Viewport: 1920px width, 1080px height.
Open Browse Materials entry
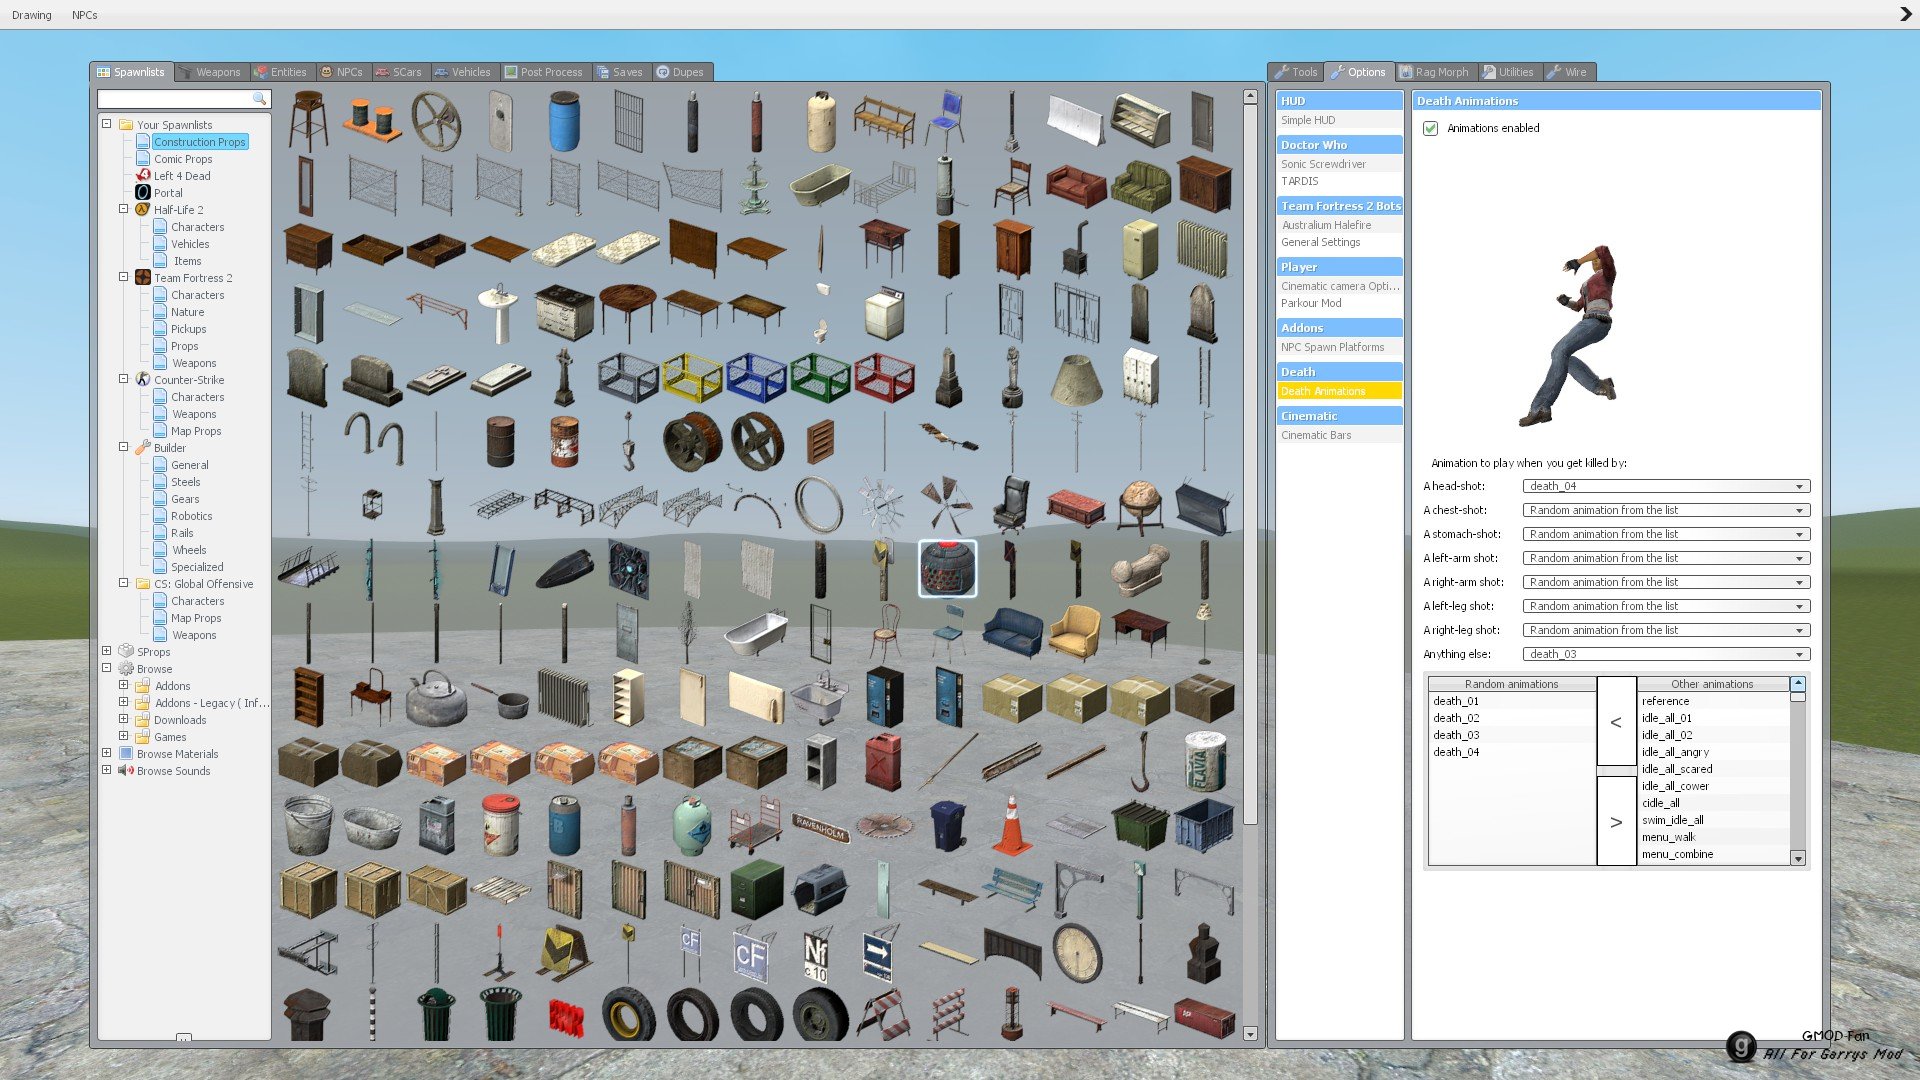(177, 754)
